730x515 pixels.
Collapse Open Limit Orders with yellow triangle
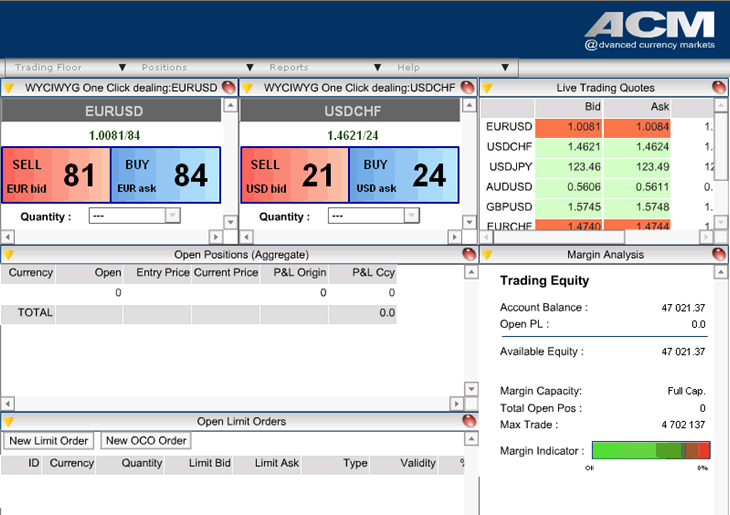9,422
